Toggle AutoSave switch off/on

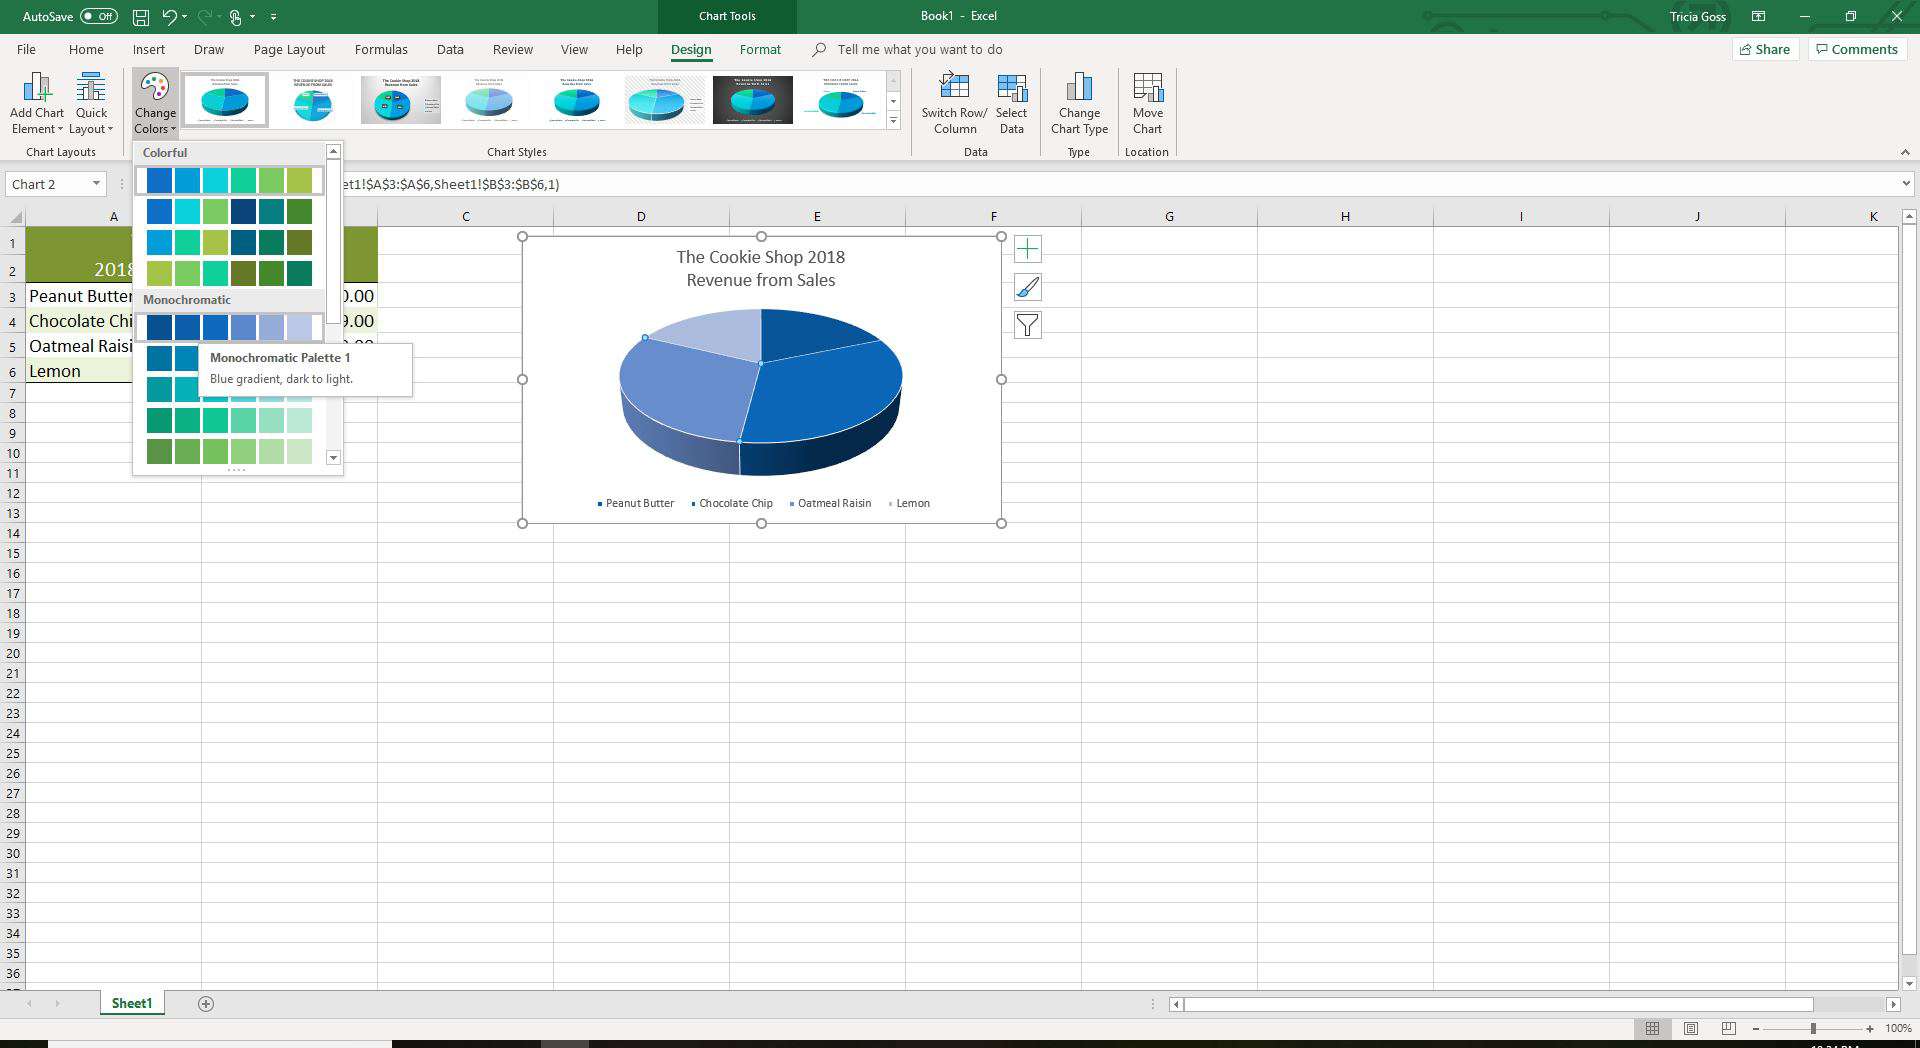coord(98,16)
